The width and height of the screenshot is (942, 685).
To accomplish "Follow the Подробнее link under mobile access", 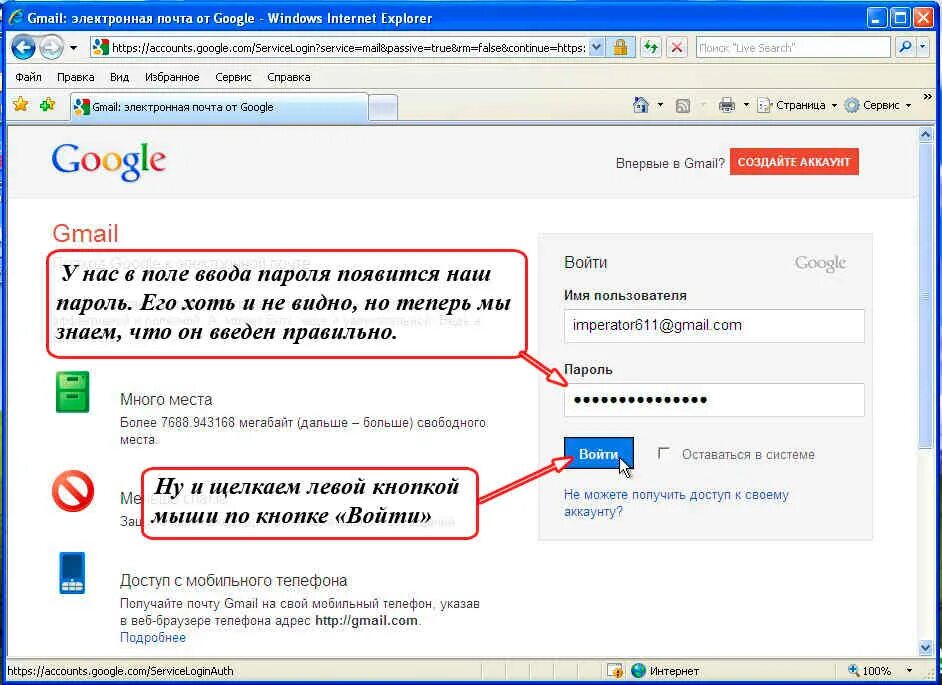I will [153, 638].
